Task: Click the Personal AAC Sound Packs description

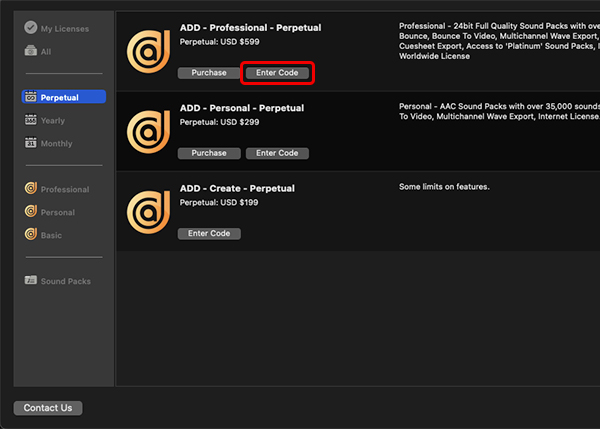Action: tap(499, 111)
